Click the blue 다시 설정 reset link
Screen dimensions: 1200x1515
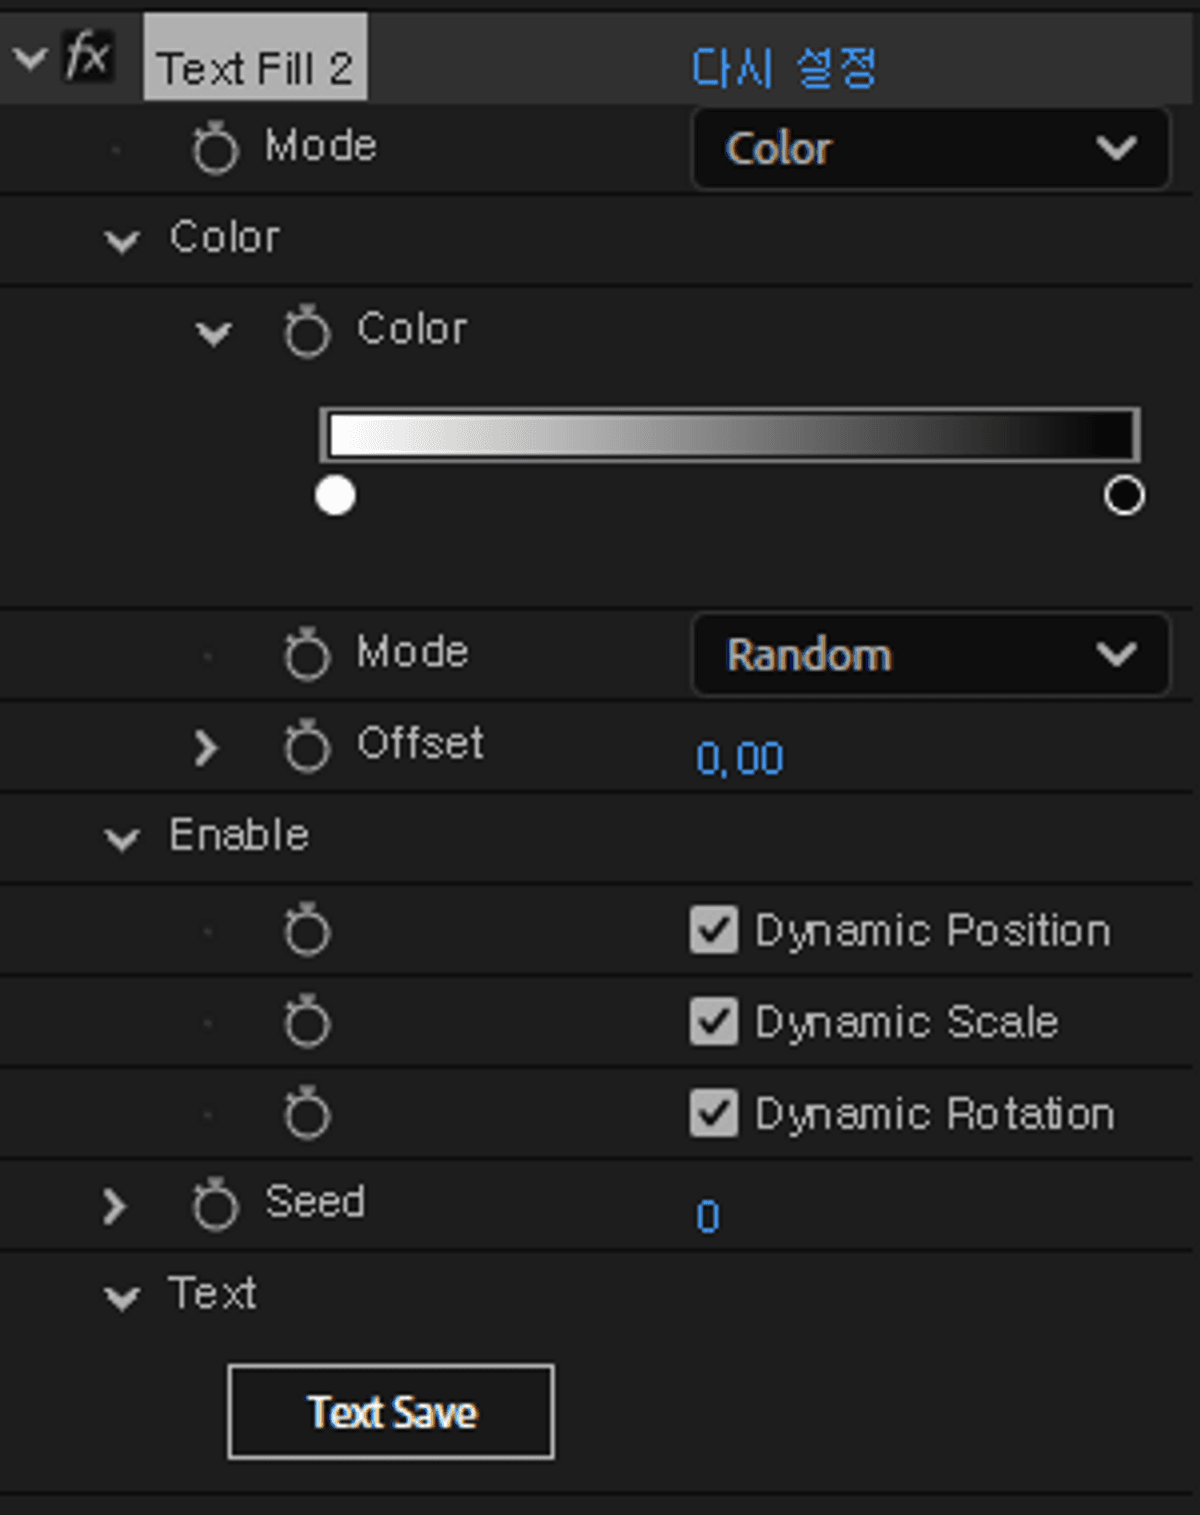pos(784,68)
